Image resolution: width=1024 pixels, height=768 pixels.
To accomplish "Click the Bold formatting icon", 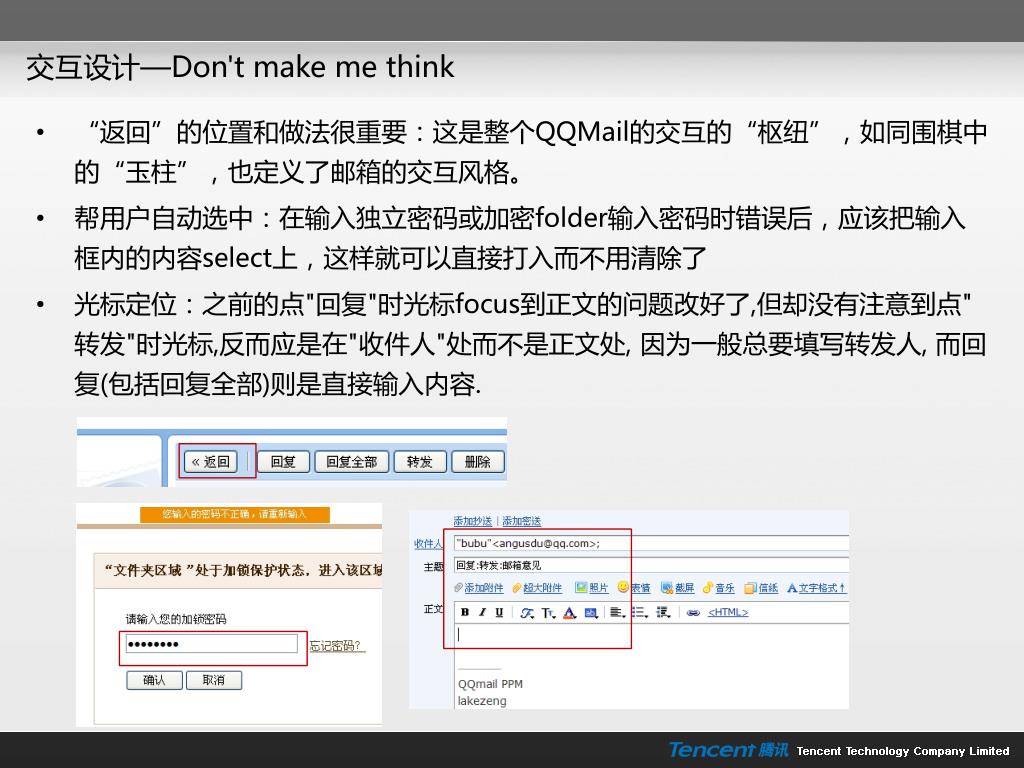I will [464, 613].
